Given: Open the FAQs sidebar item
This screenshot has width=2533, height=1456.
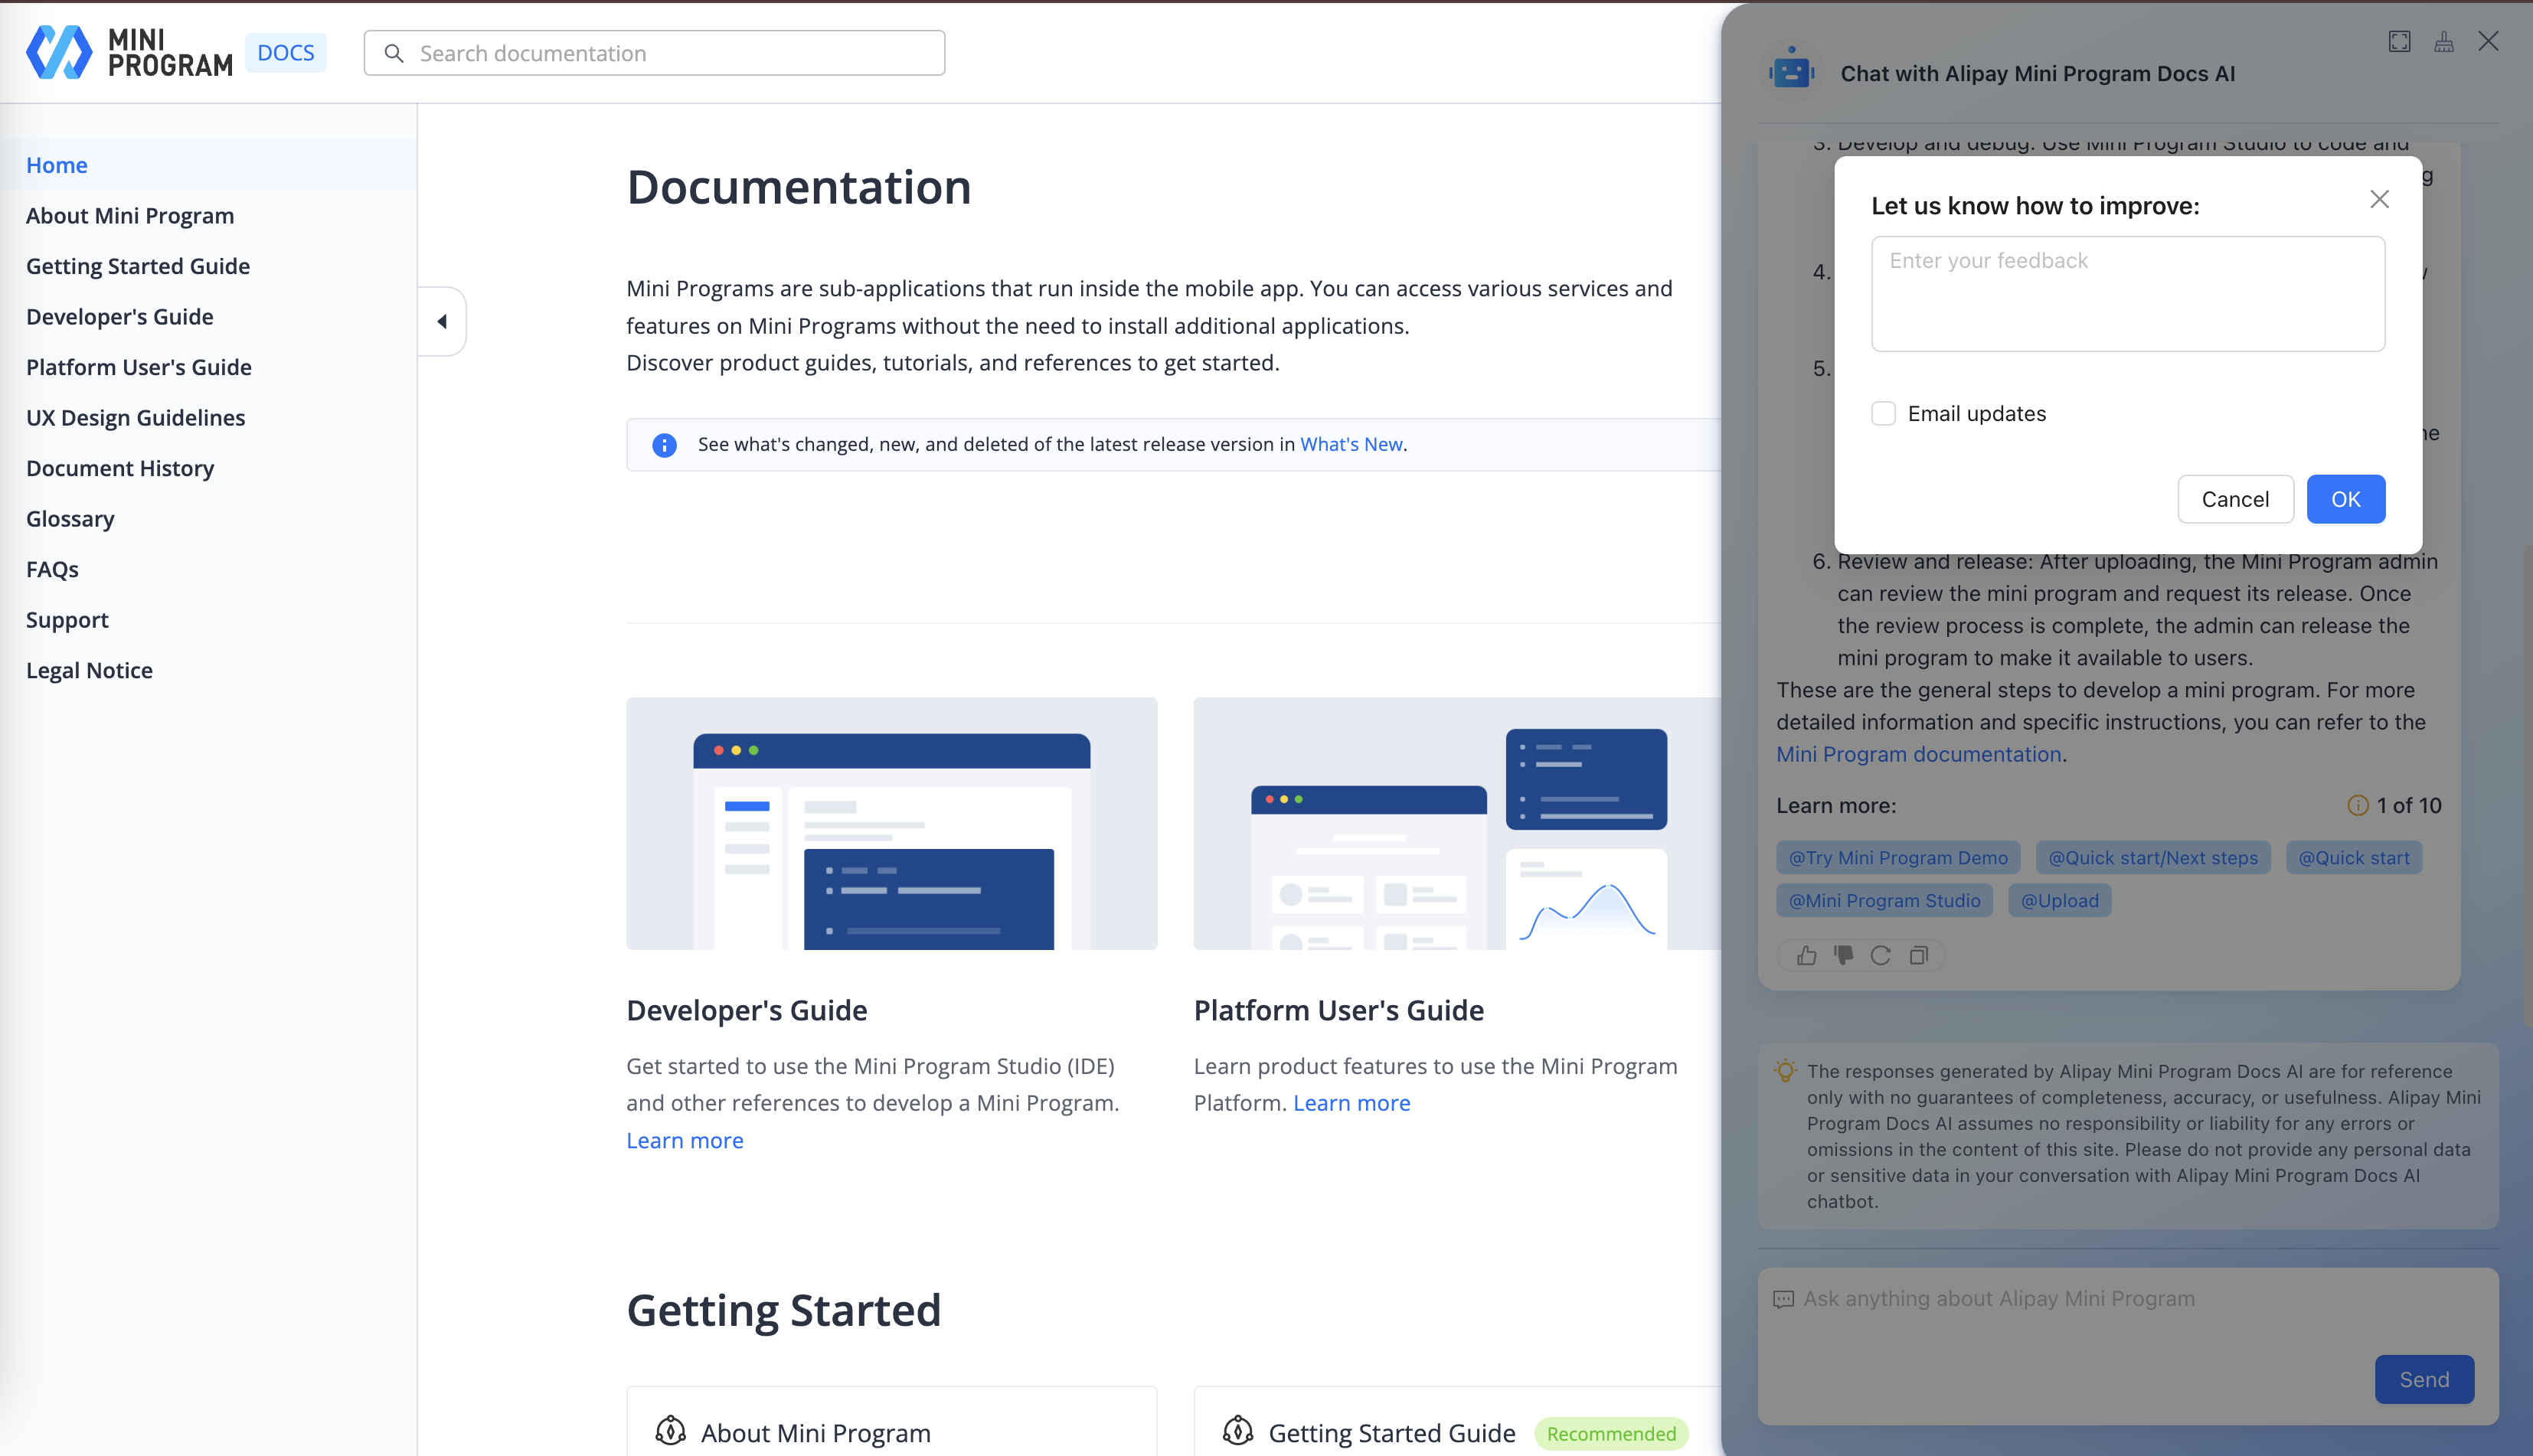Looking at the screenshot, I should [52, 569].
